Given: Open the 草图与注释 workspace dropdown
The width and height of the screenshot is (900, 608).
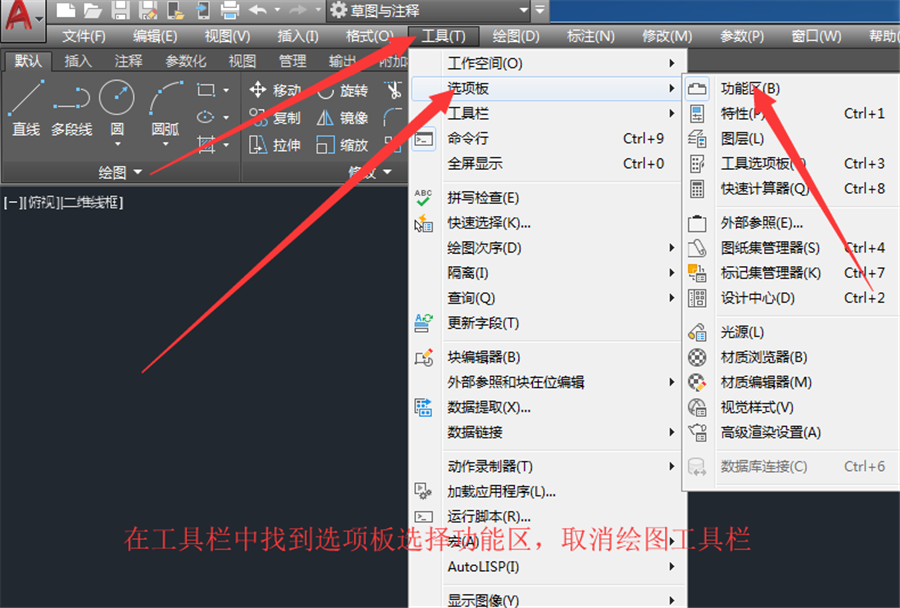Looking at the screenshot, I should click(429, 10).
